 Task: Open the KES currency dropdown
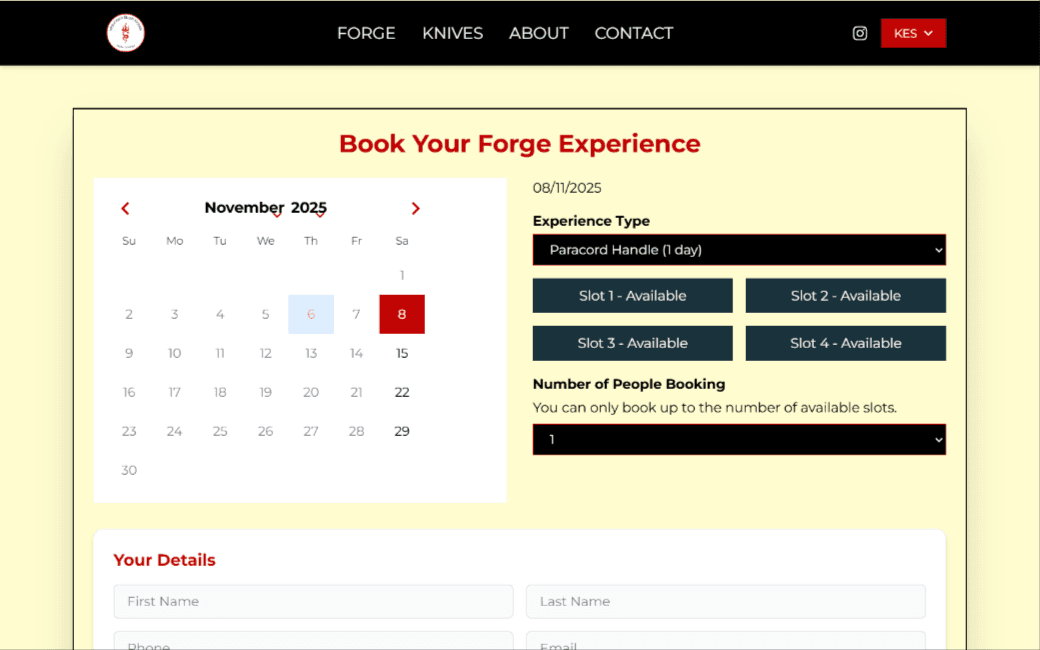[913, 33]
